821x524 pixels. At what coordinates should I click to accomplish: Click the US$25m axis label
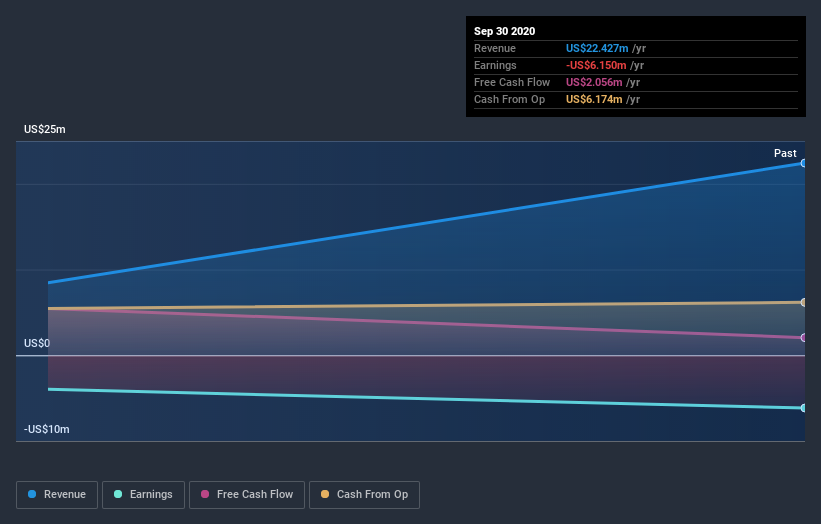click(x=45, y=129)
